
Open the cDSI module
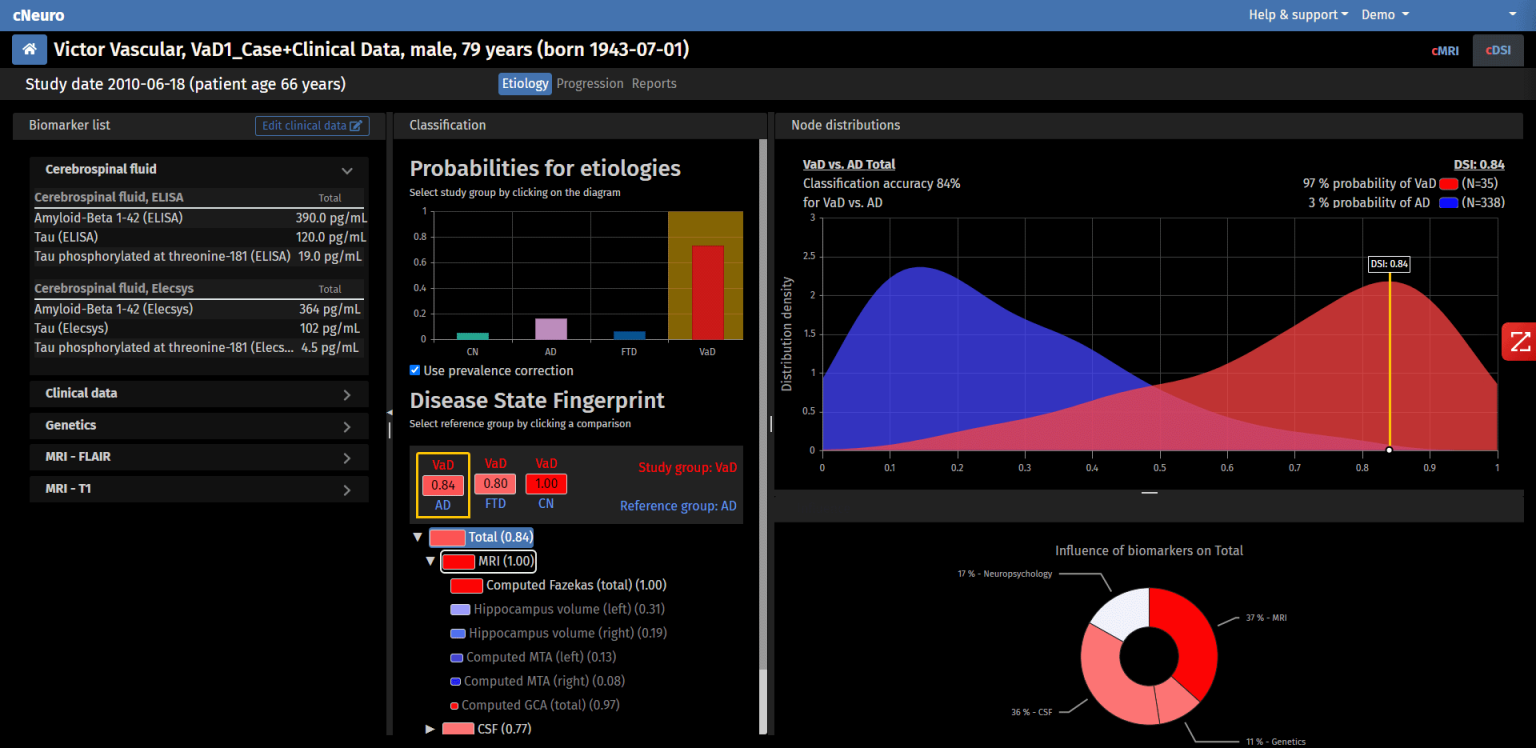1497,50
